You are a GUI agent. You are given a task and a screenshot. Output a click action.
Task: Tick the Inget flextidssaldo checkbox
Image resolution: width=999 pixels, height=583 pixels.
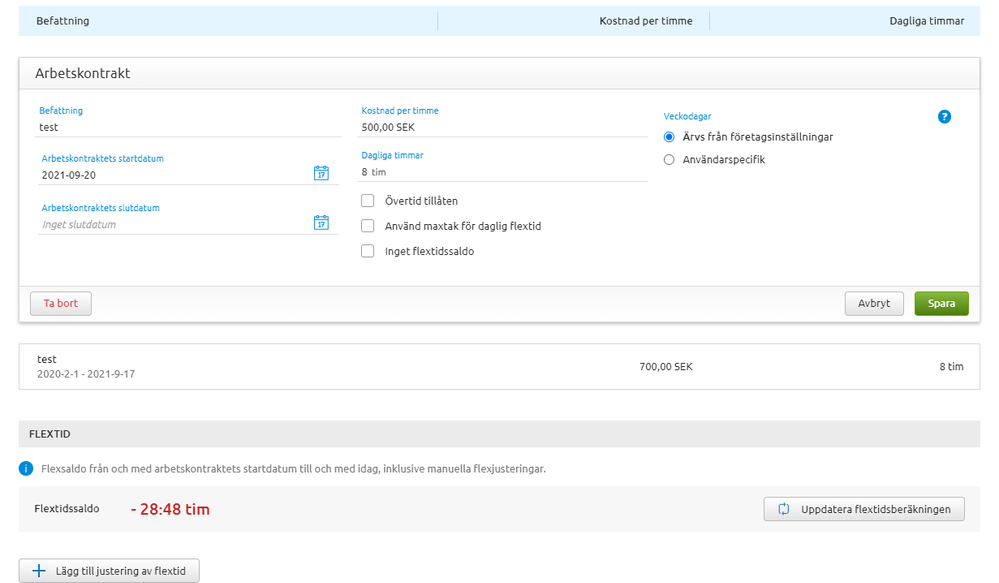click(x=368, y=251)
